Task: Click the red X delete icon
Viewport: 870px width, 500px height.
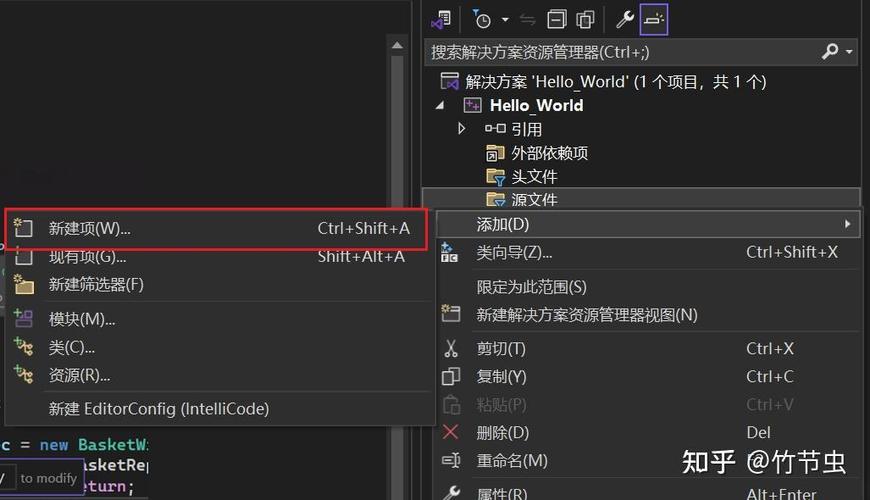Action: 451,432
